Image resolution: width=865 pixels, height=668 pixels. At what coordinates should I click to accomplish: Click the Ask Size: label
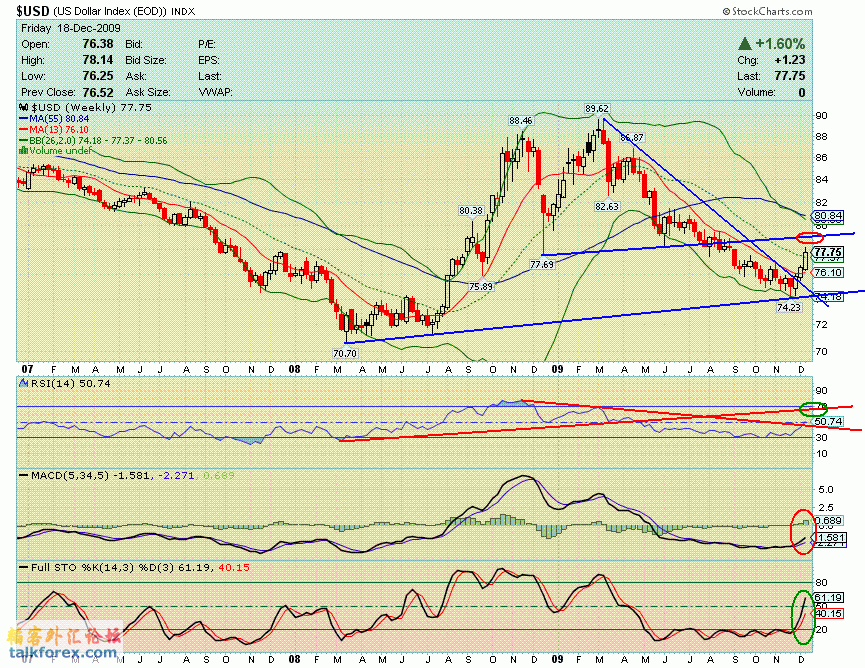148,92
